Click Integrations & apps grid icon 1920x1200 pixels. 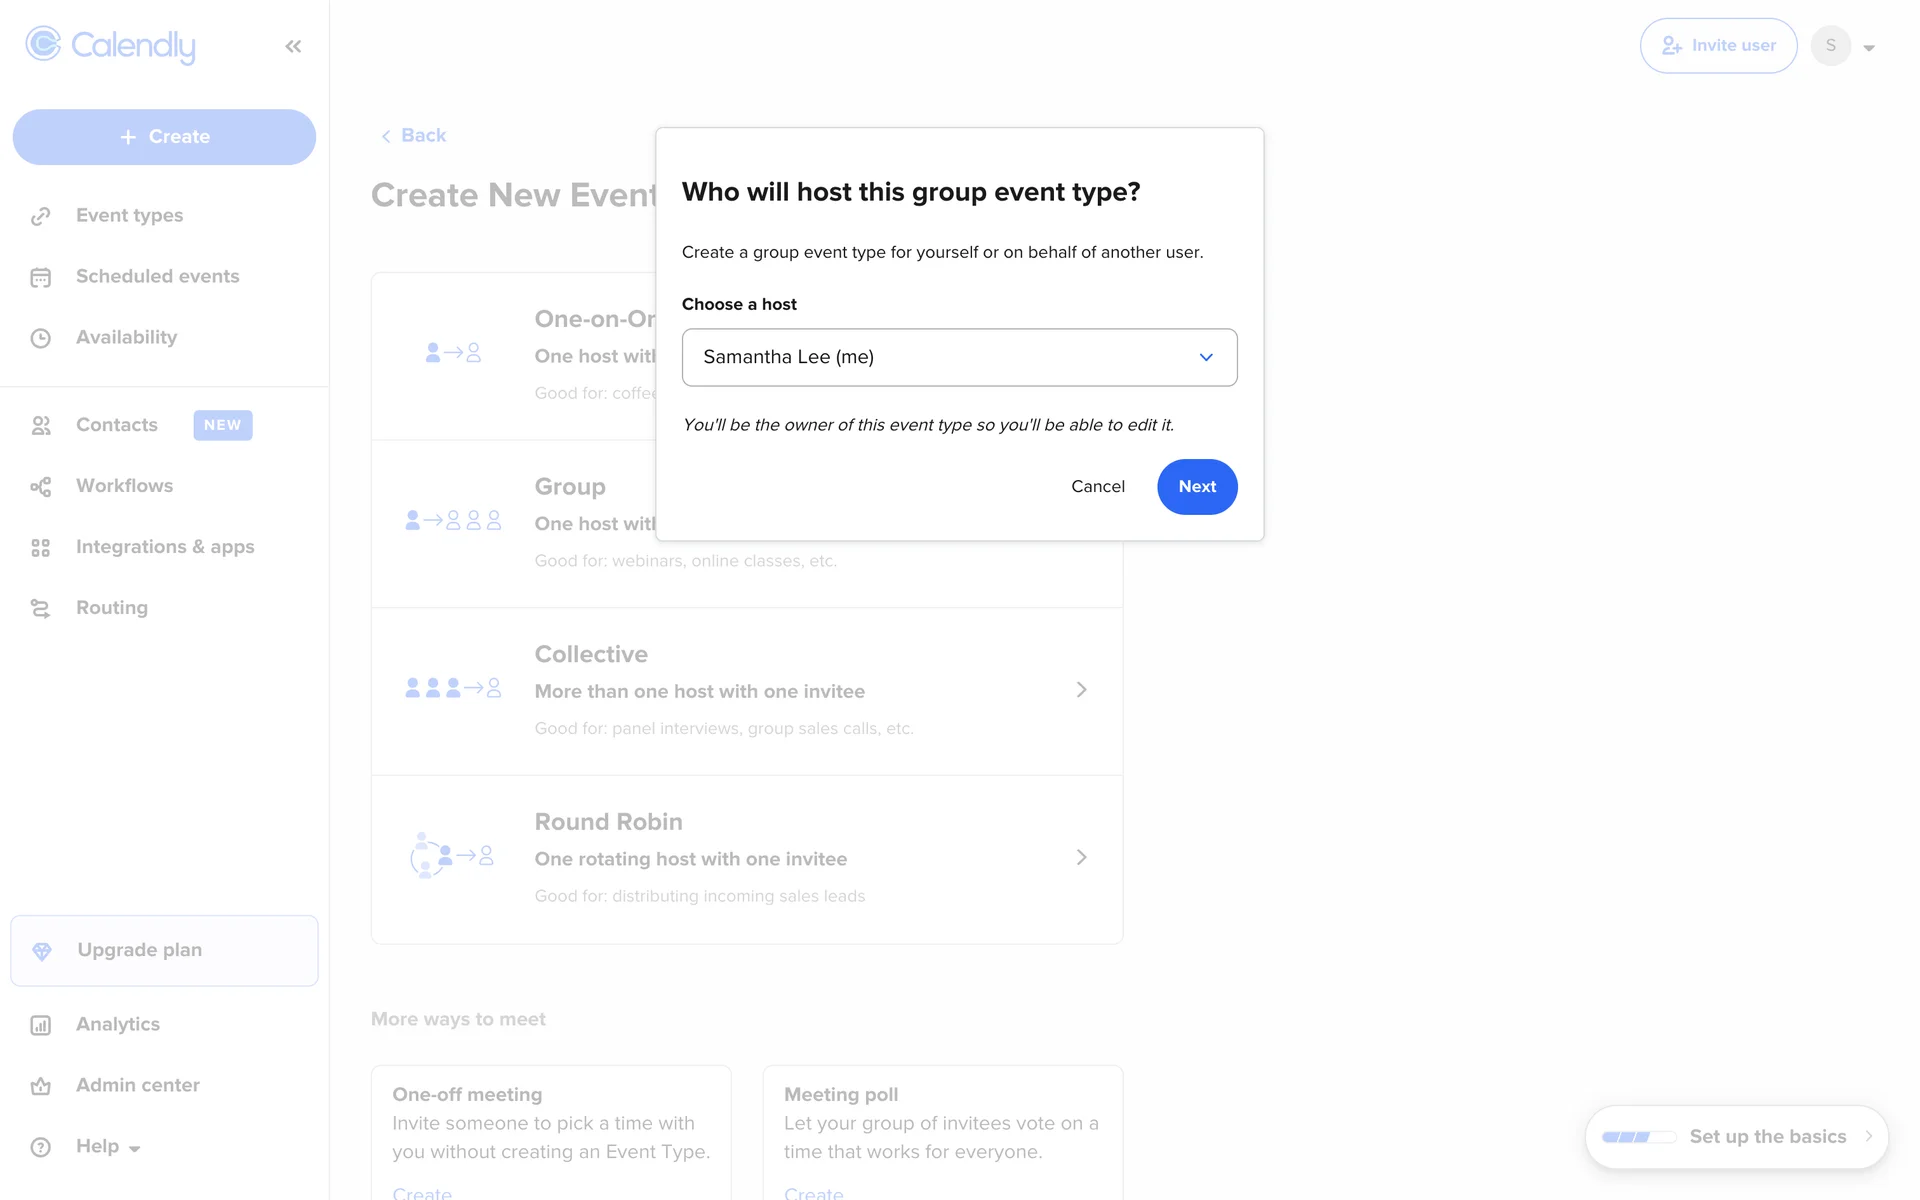coord(41,548)
